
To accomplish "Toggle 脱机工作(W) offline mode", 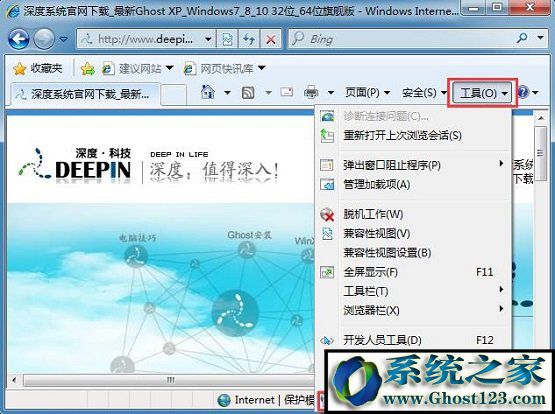I will [413, 214].
